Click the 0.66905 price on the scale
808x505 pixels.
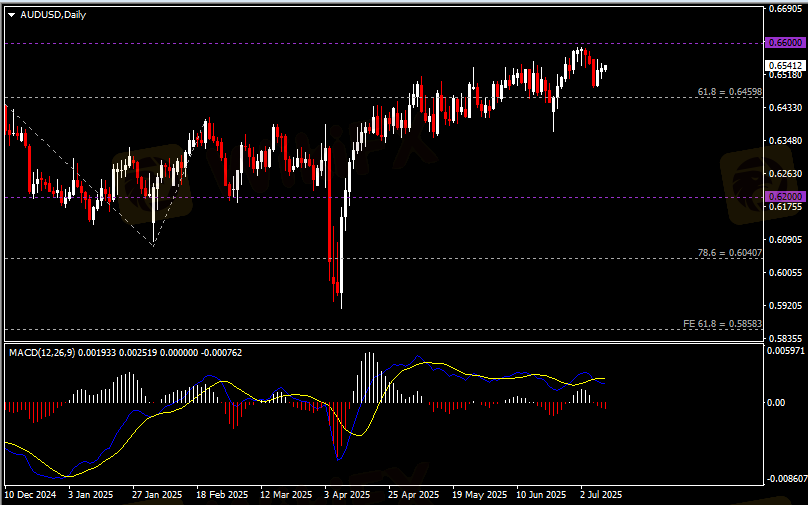click(x=785, y=10)
